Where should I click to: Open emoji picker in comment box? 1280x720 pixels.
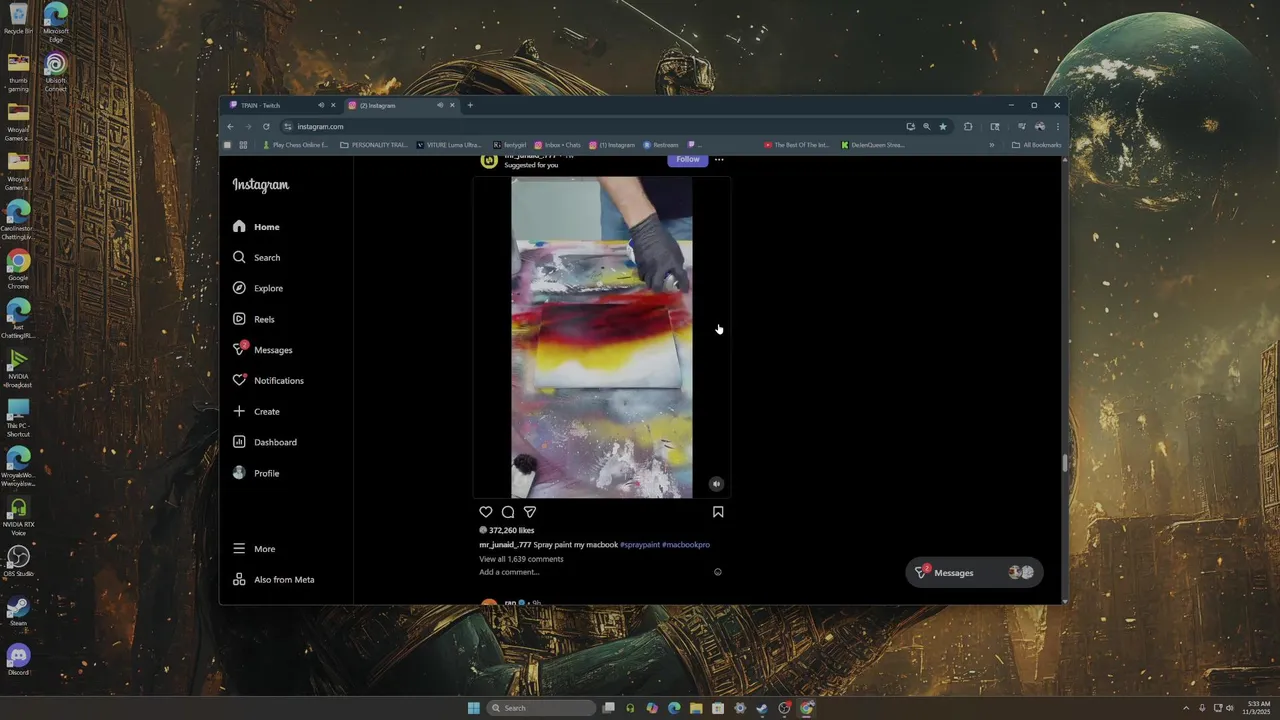tap(718, 572)
